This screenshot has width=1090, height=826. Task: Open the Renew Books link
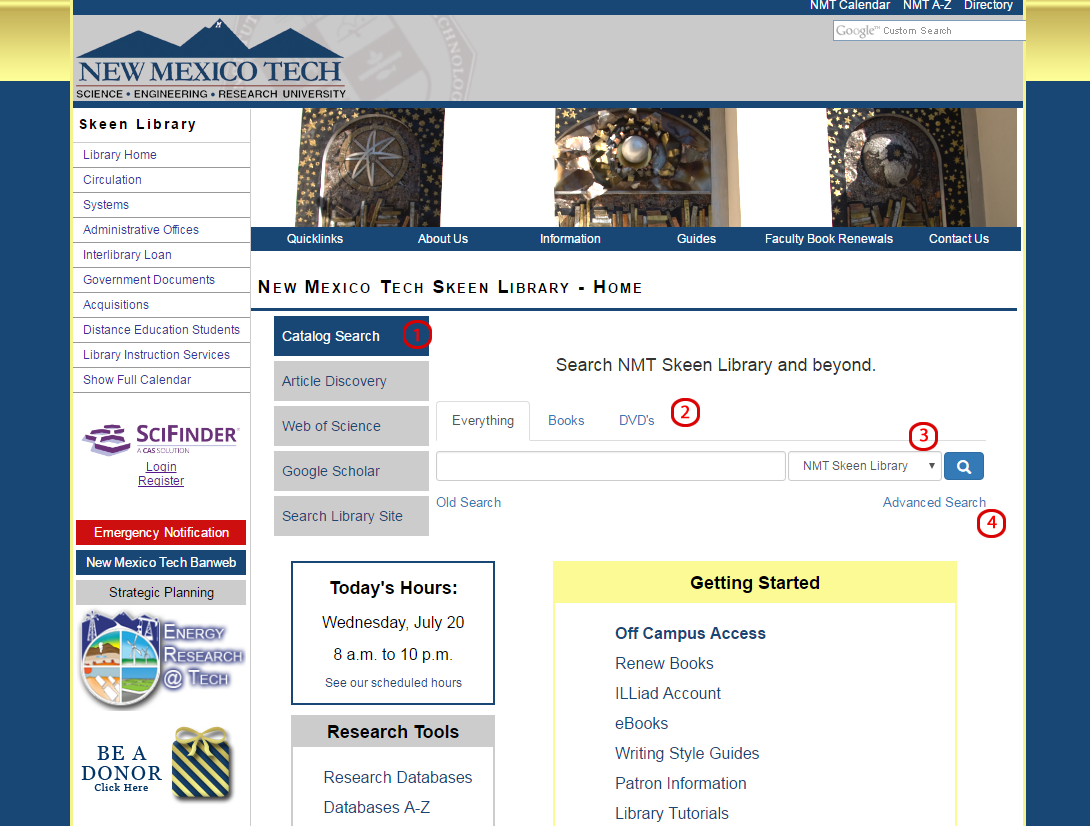click(x=664, y=663)
